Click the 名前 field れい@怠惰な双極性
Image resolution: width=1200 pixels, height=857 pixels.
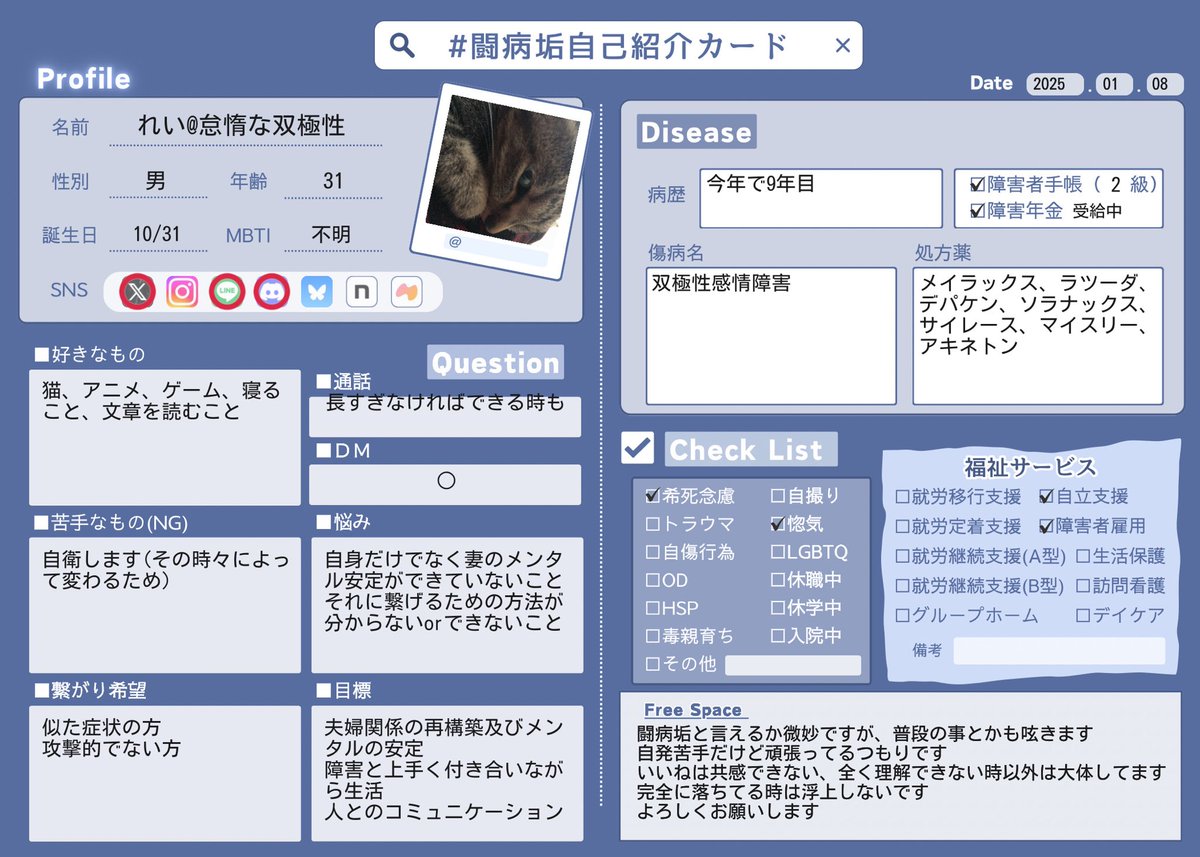(x=245, y=127)
